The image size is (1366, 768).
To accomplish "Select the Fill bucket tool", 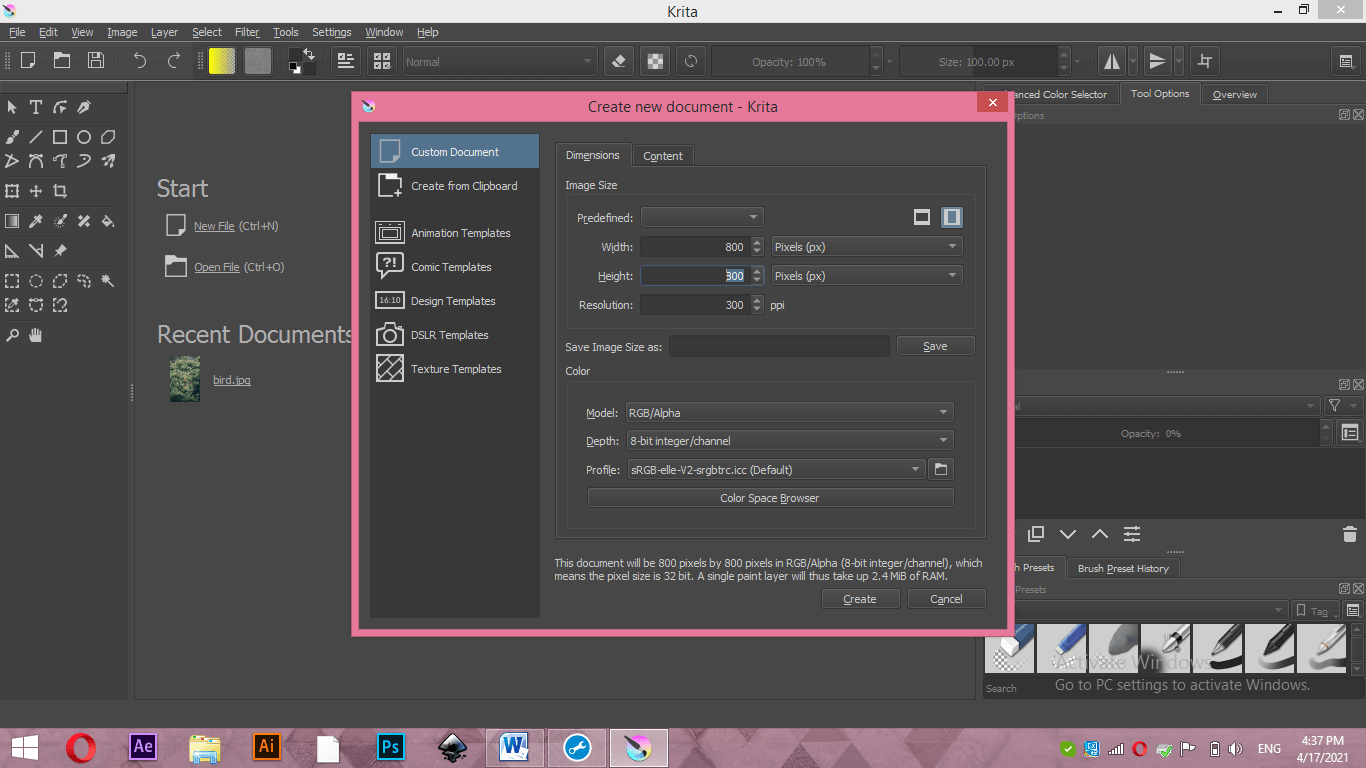I will click(x=108, y=221).
